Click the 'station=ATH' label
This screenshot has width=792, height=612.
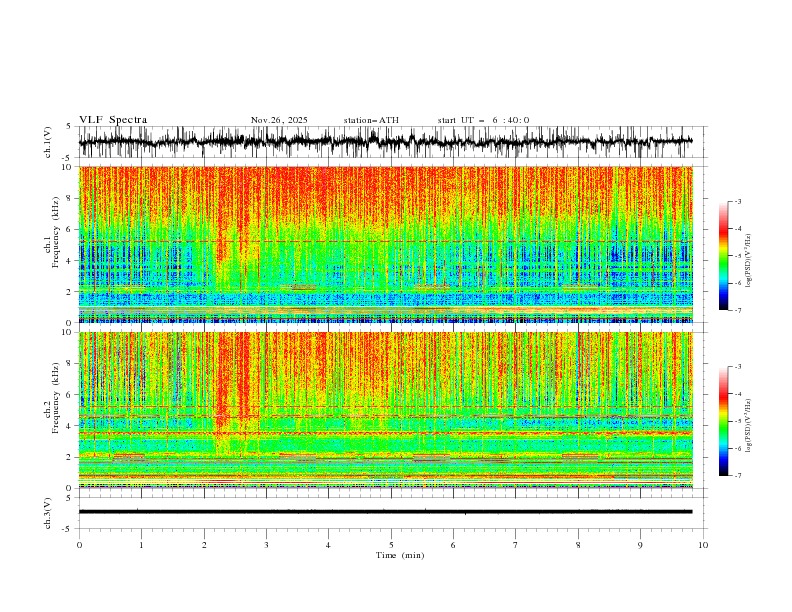coord(371,120)
